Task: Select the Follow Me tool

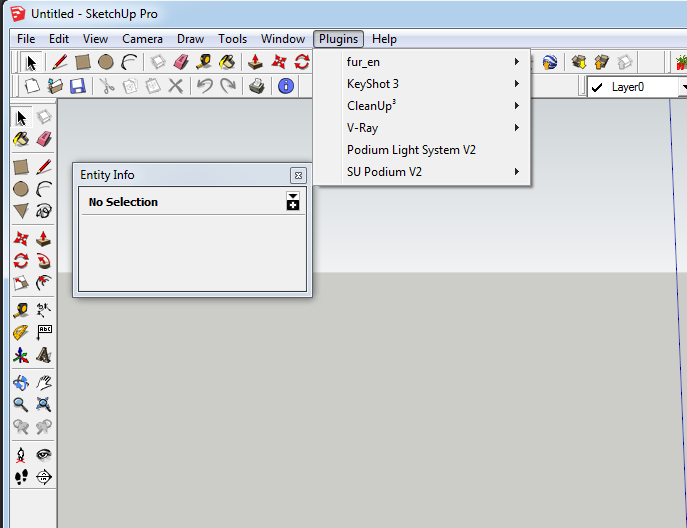Action: [44, 261]
